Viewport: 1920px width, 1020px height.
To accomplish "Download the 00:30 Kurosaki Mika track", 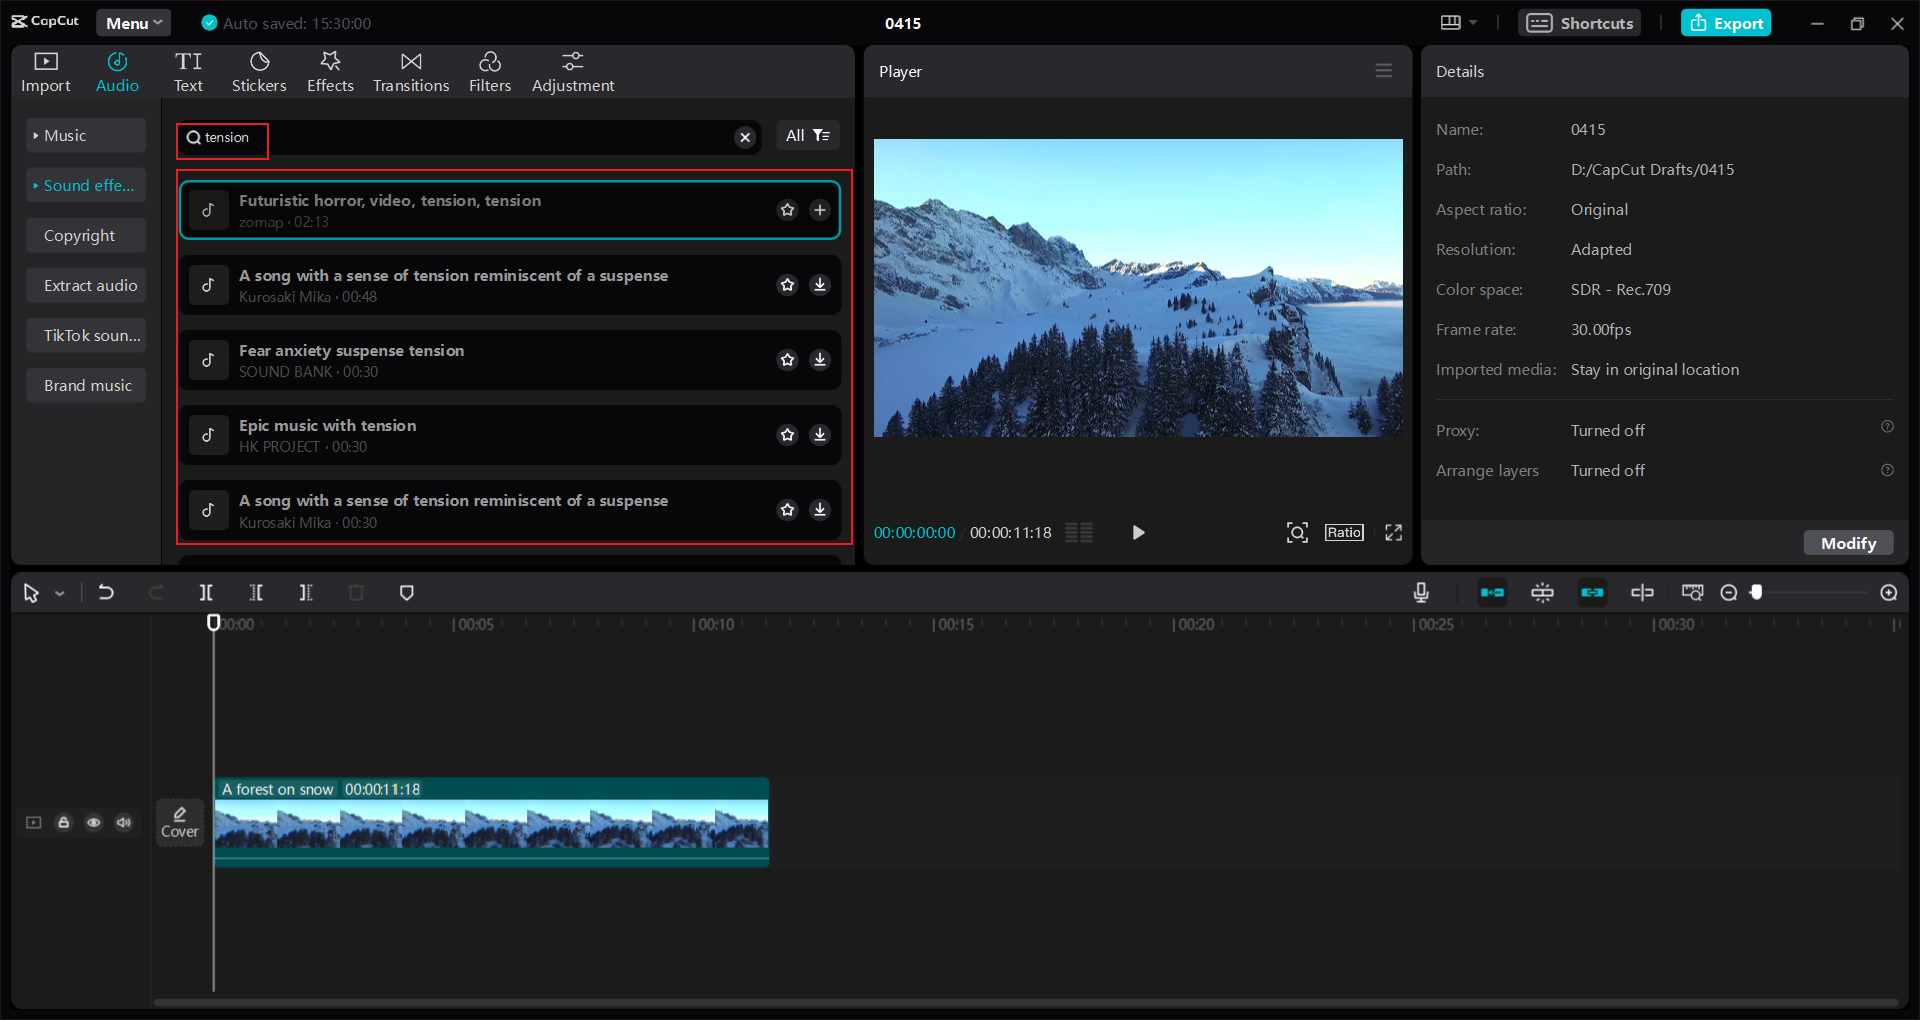I will tap(820, 510).
